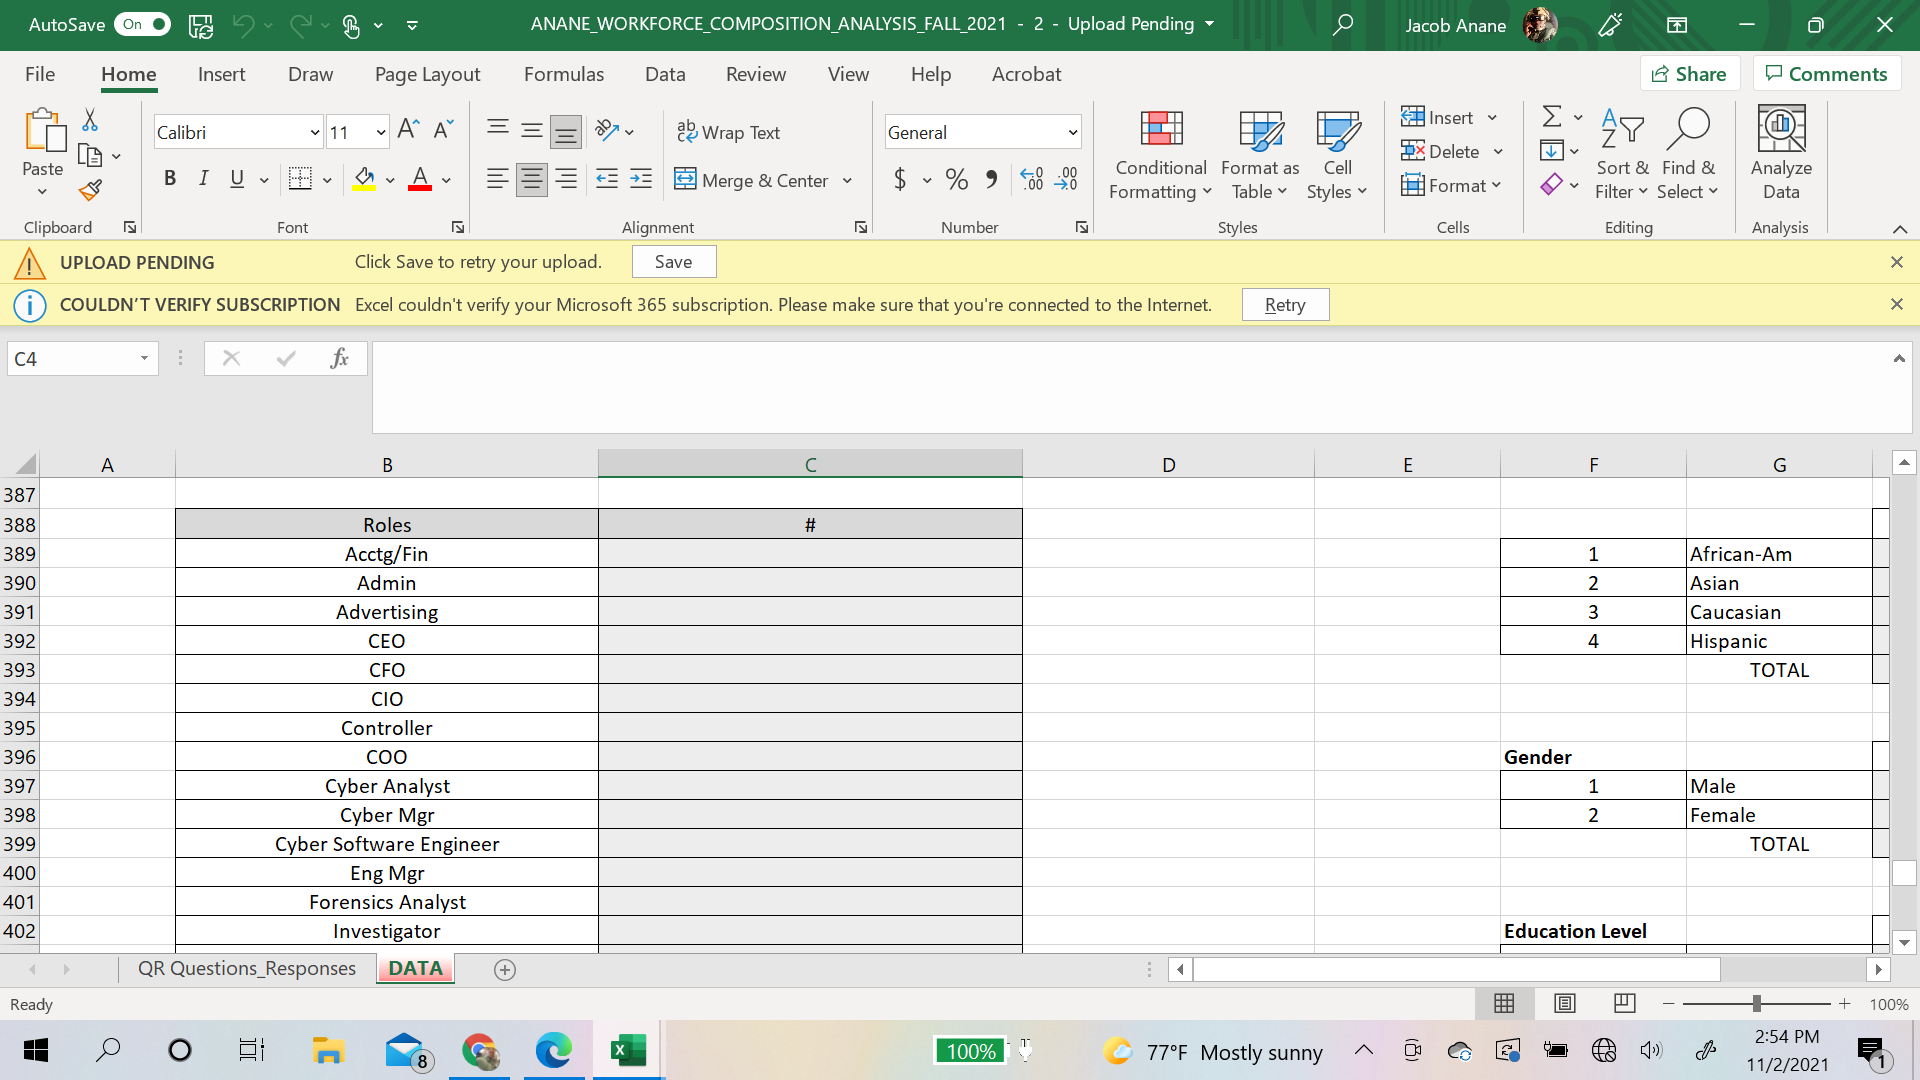Click Save to retry the upload
1920x1080 pixels.
(x=673, y=261)
